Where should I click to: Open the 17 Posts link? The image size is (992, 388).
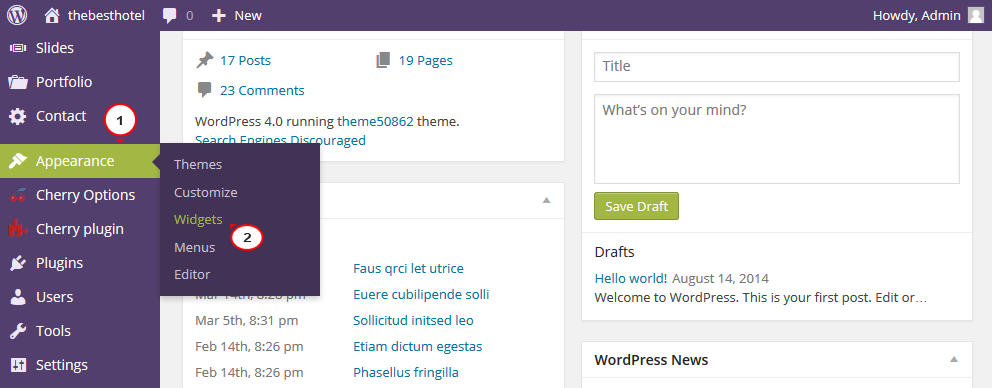coord(245,61)
